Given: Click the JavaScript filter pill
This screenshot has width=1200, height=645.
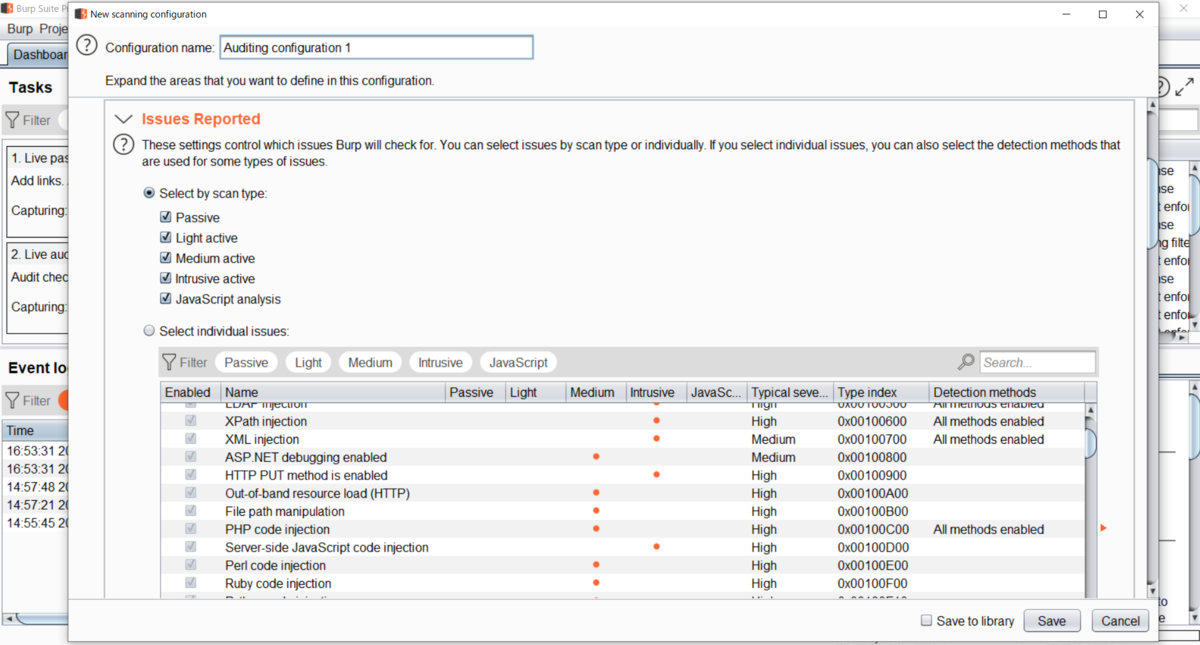Looking at the screenshot, I should (x=518, y=362).
